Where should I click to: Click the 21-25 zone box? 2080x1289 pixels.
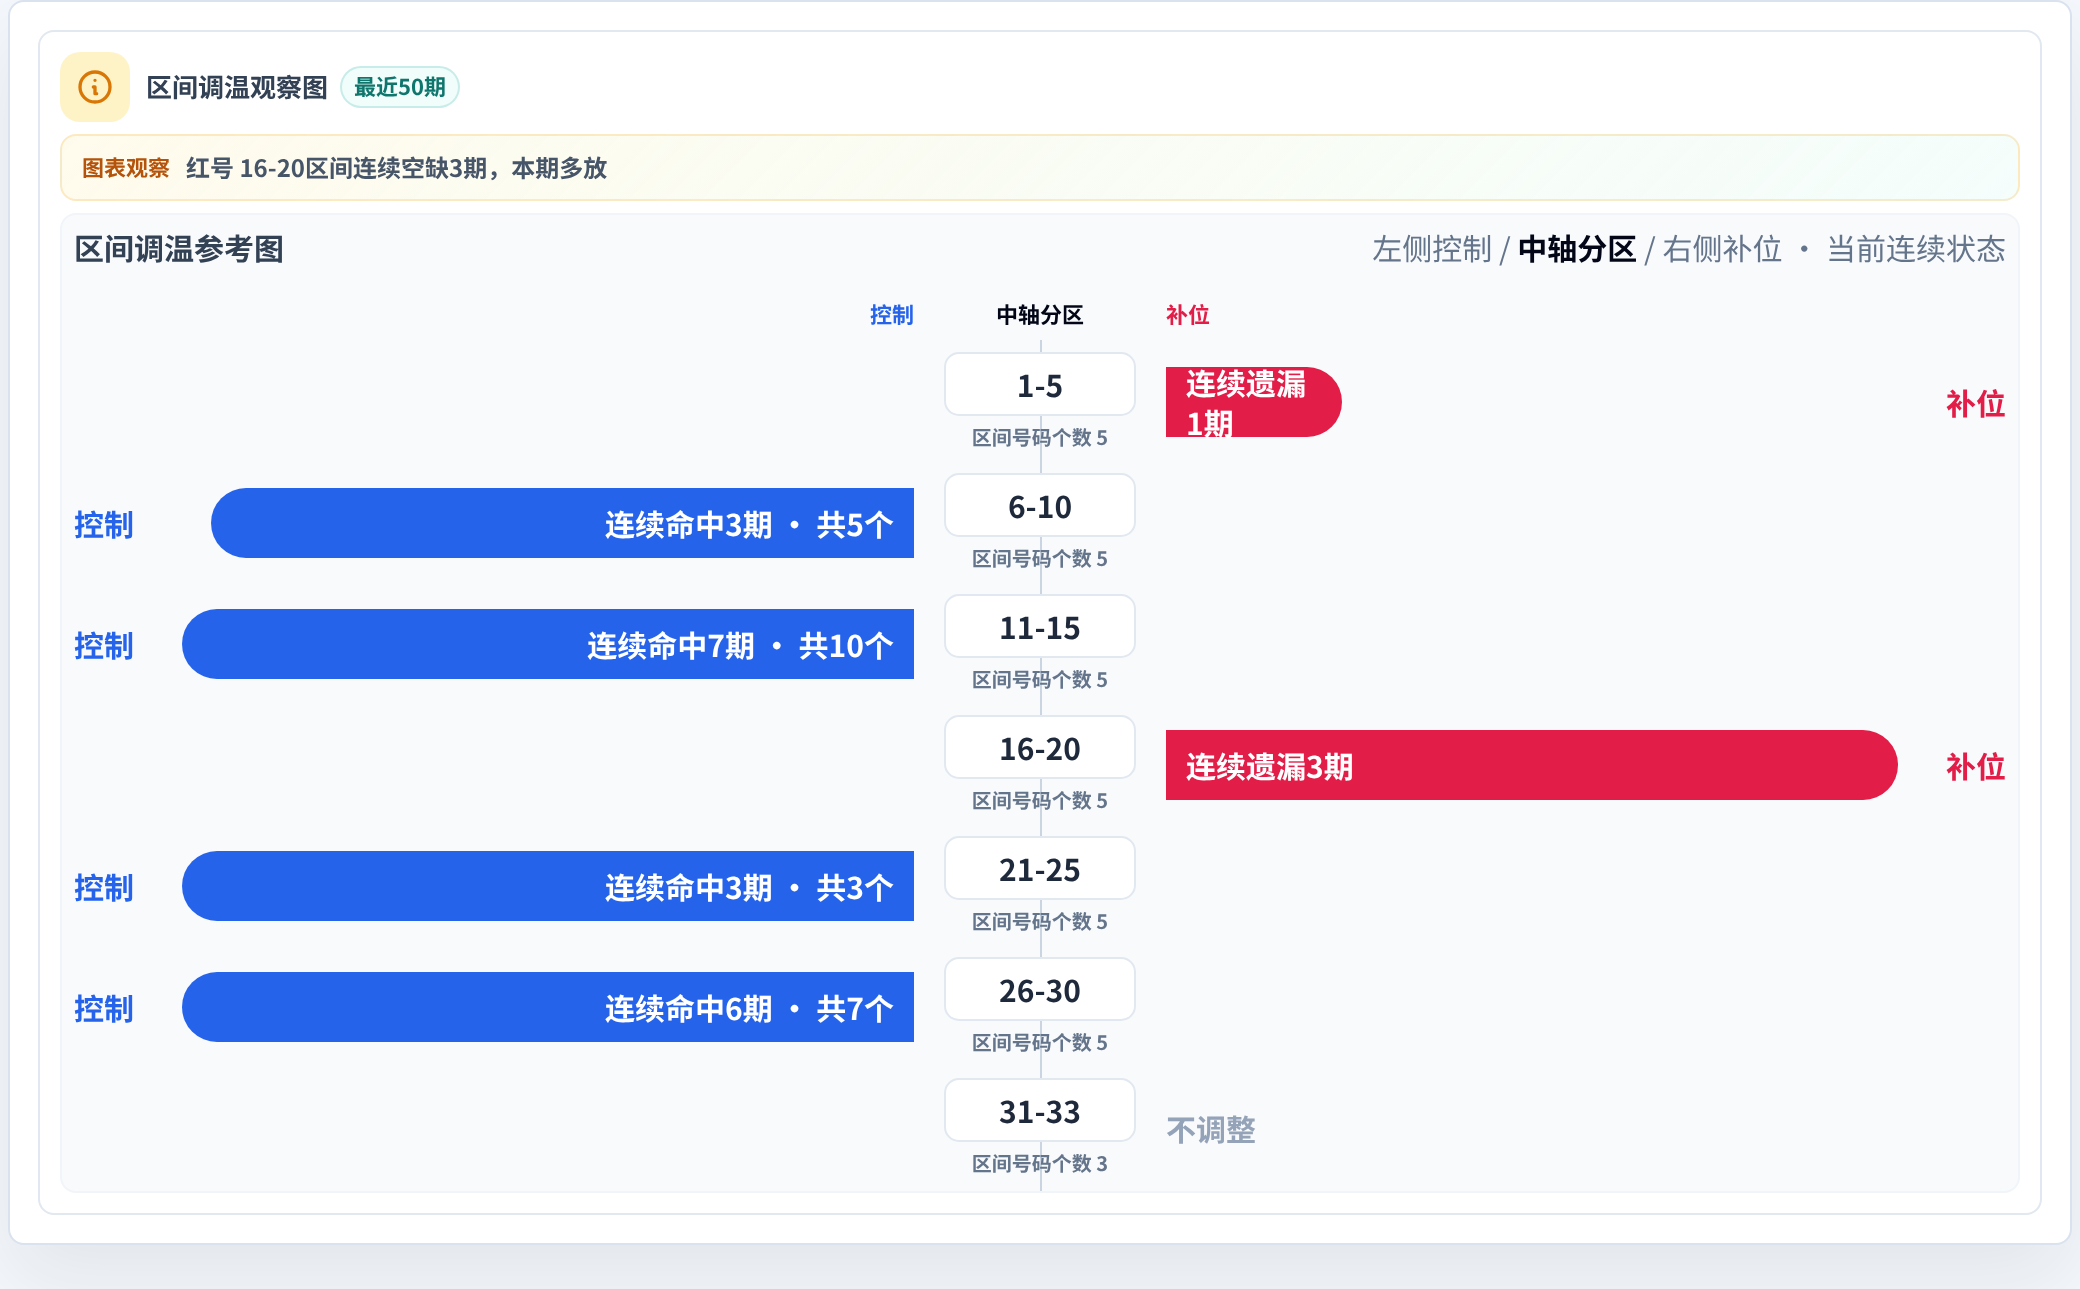1040,869
